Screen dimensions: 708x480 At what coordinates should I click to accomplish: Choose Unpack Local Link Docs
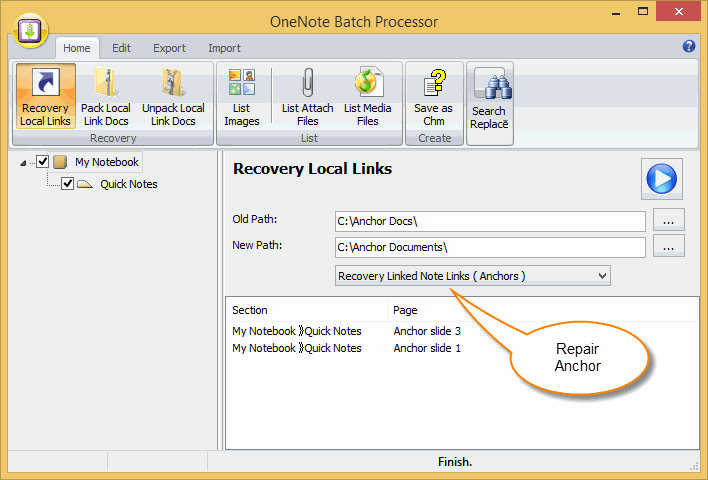click(173, 96)
